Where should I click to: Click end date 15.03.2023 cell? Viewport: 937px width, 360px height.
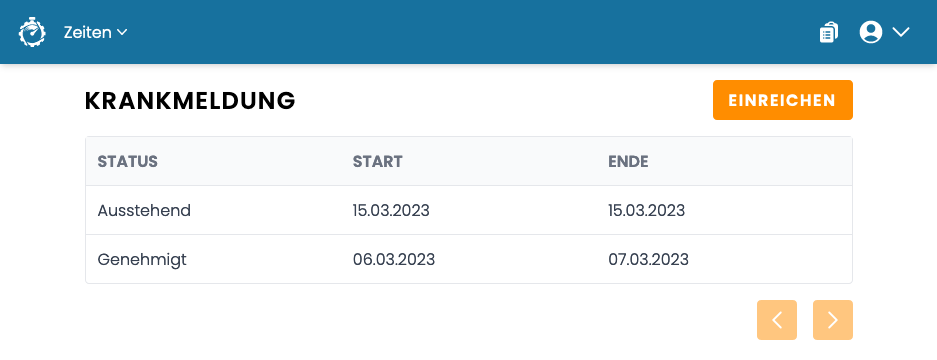647,210
